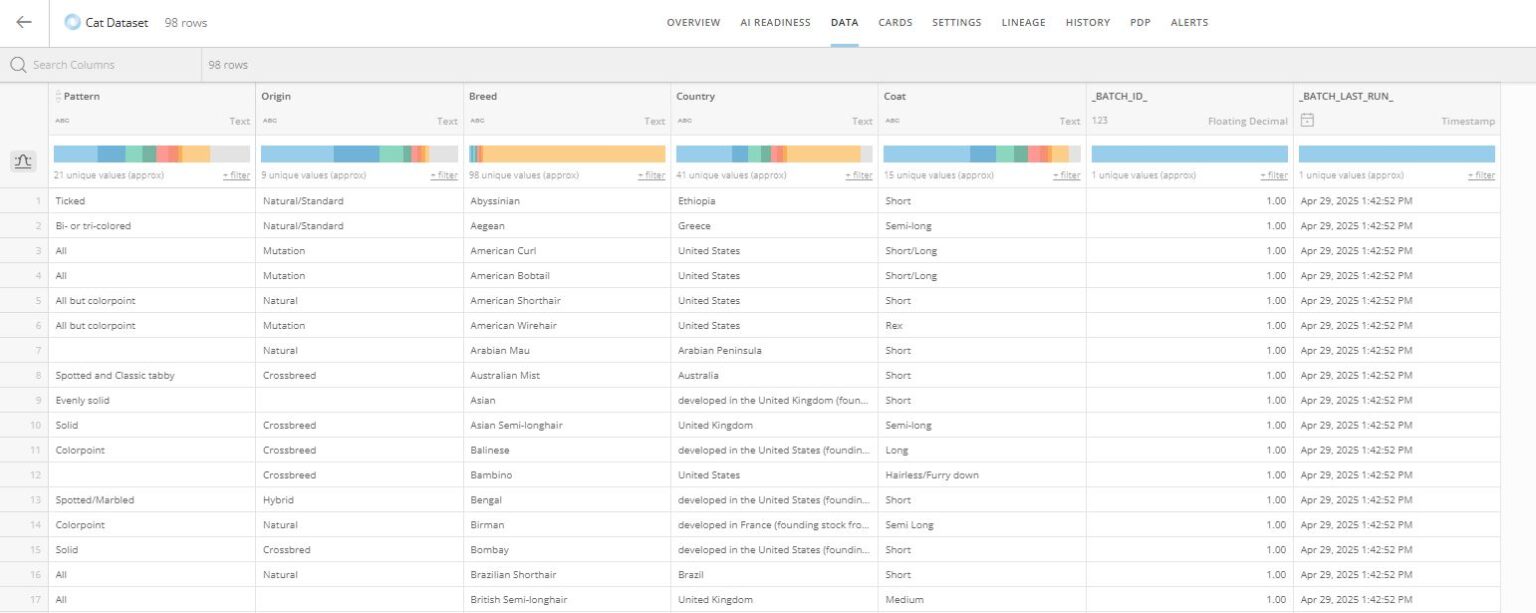Open the Alerts tab
Image resolution: width=1536 pixels, height=613 pixels.
[1189, 23]
